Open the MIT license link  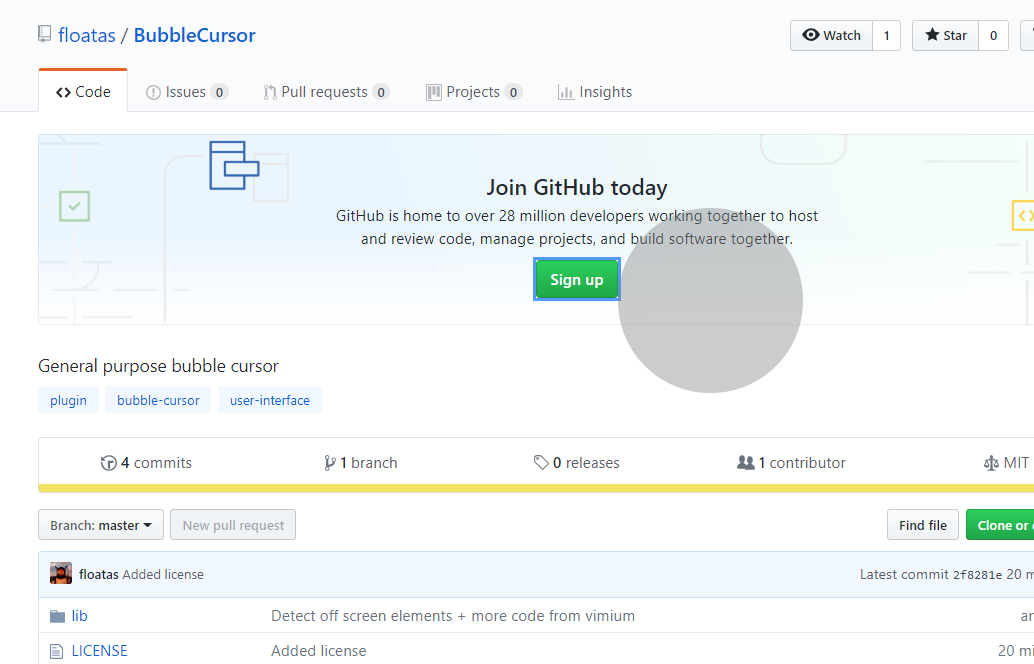pos(1006,463)
